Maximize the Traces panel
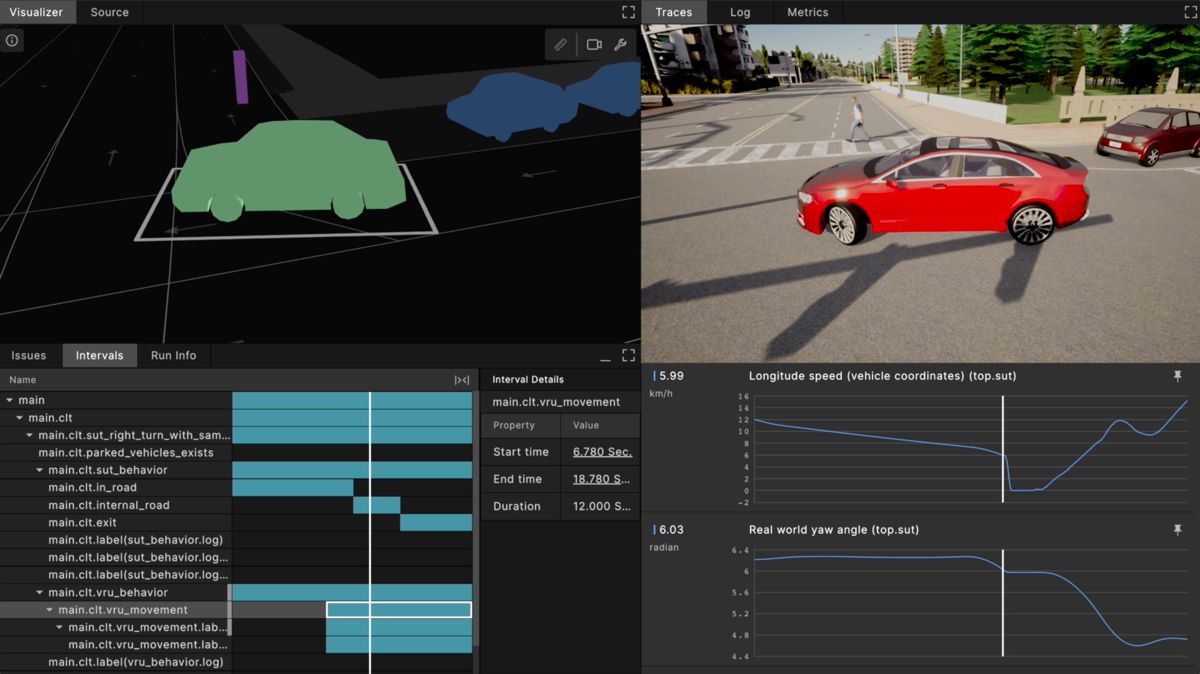Image resolution: width=1200 pixels, height=674 pixels. pos(1190,12)
